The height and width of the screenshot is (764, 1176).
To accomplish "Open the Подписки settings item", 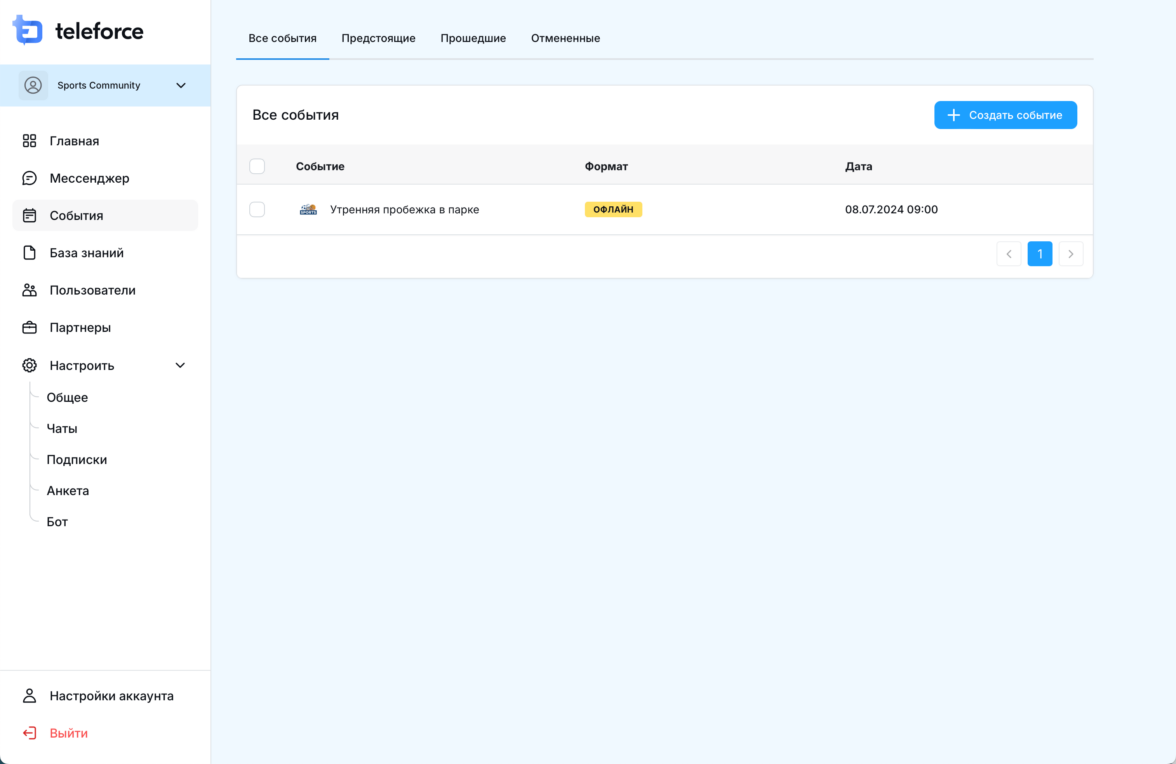I will (x=77, y=460).
